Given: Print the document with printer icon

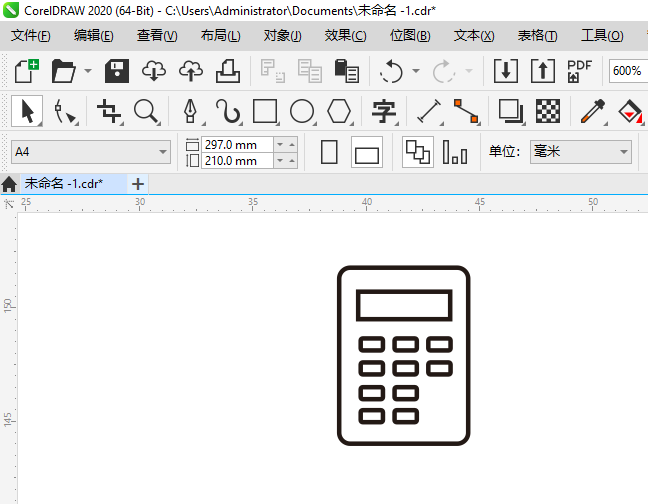Looking at the screenshot, I should click(x=228, y=71).
